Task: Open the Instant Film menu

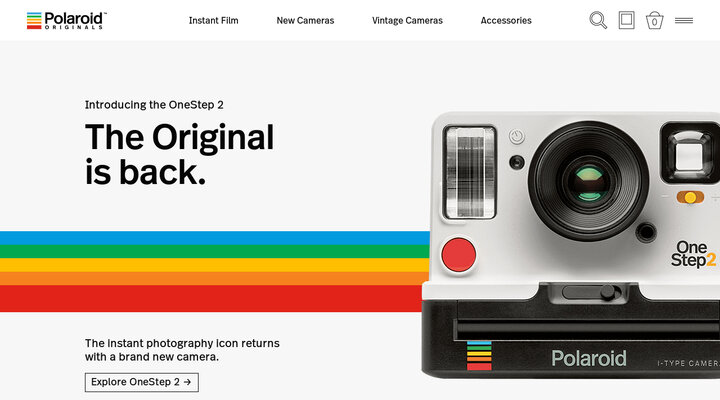Action: point(214,21)
